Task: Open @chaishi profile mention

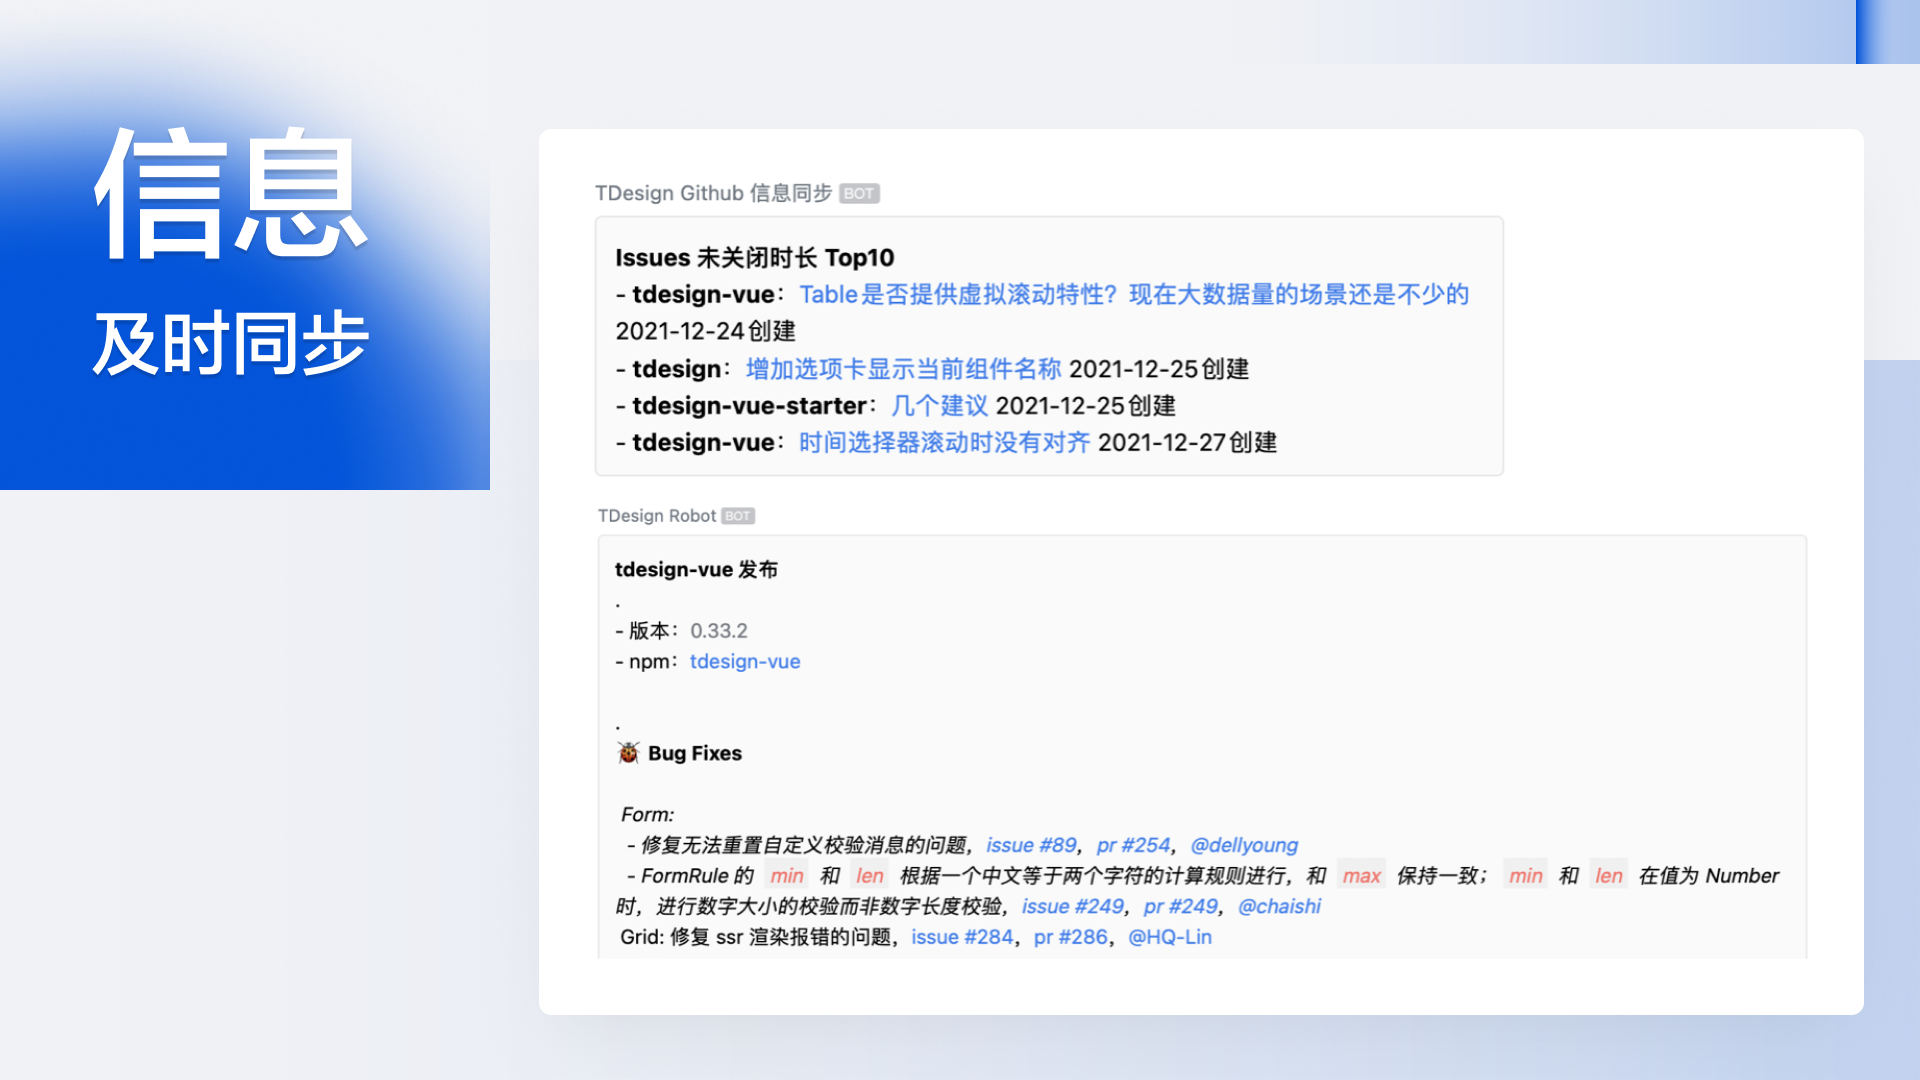Action: [x=1279, y=906]
